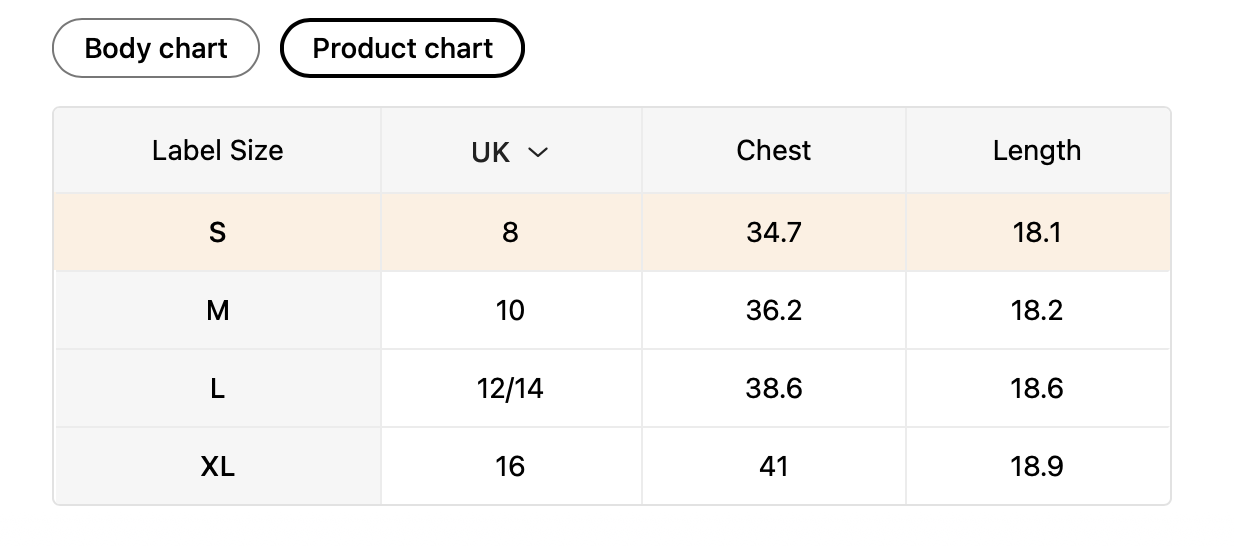Select the M label size row

pyautogui.click(x=217, y=310)
